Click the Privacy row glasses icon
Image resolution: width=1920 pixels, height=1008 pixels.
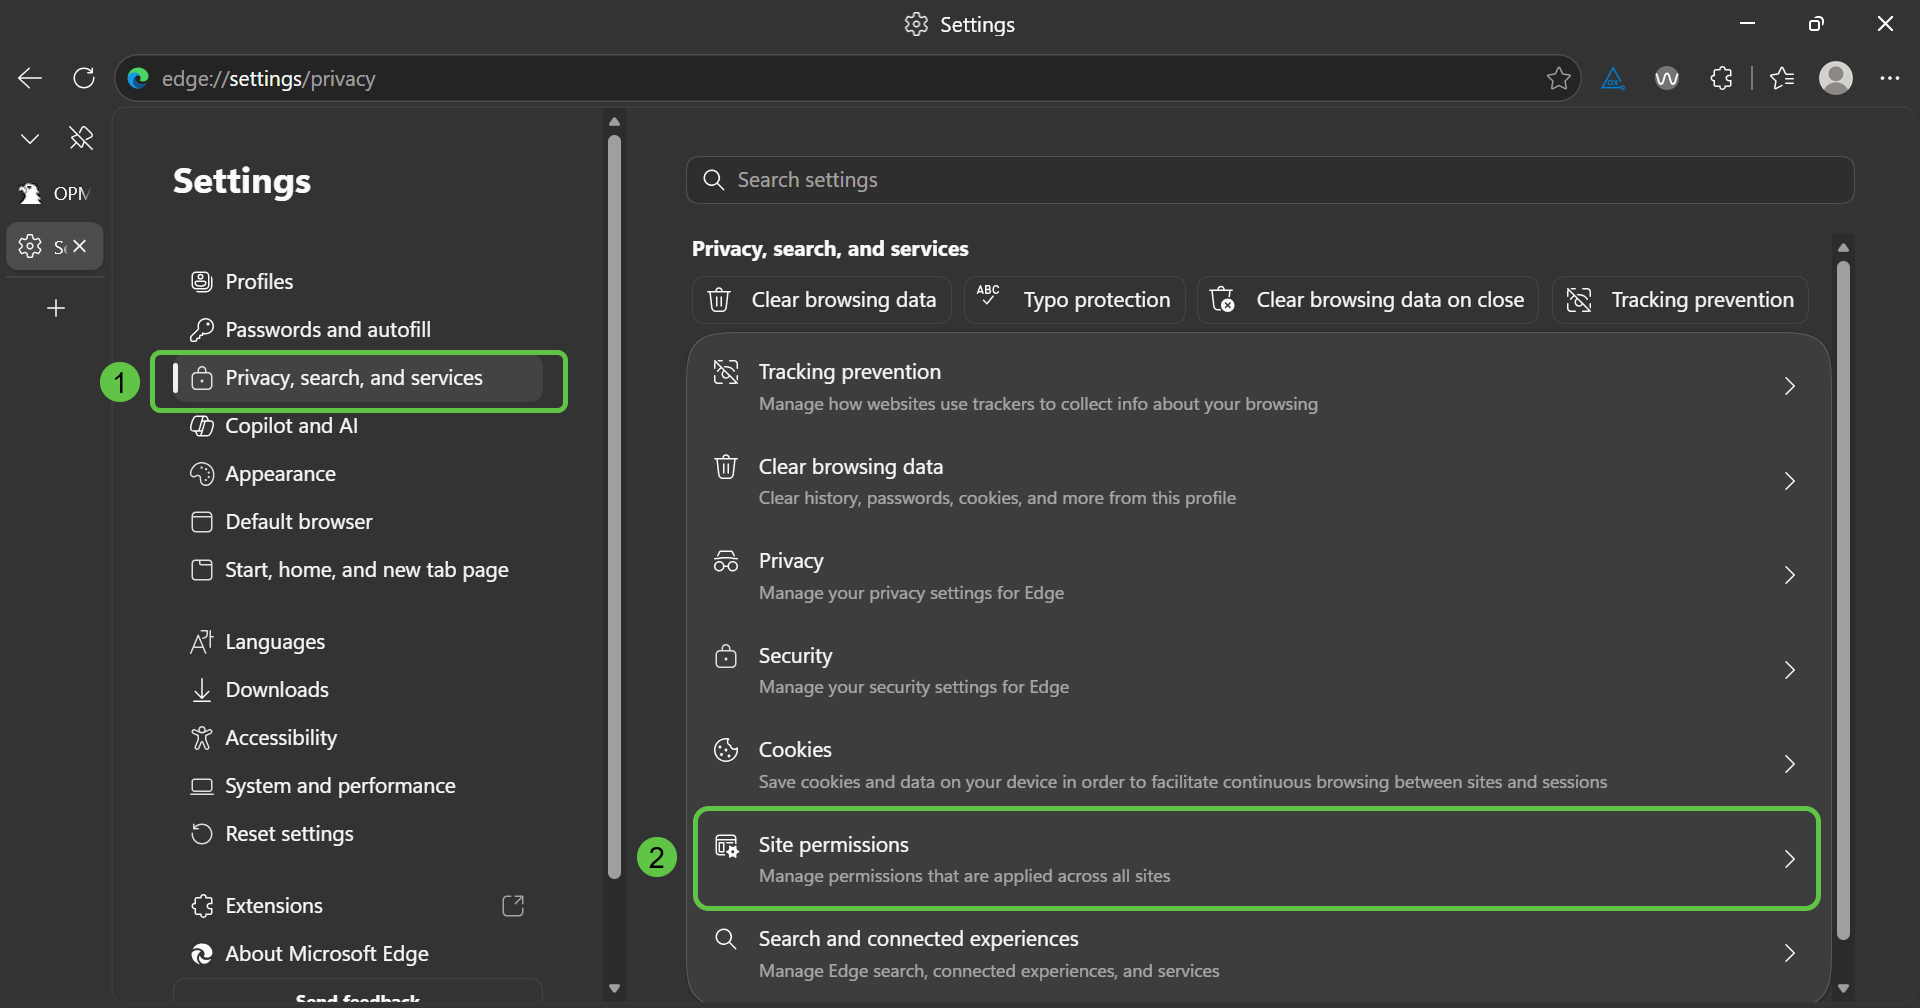(x=726, y=561)
